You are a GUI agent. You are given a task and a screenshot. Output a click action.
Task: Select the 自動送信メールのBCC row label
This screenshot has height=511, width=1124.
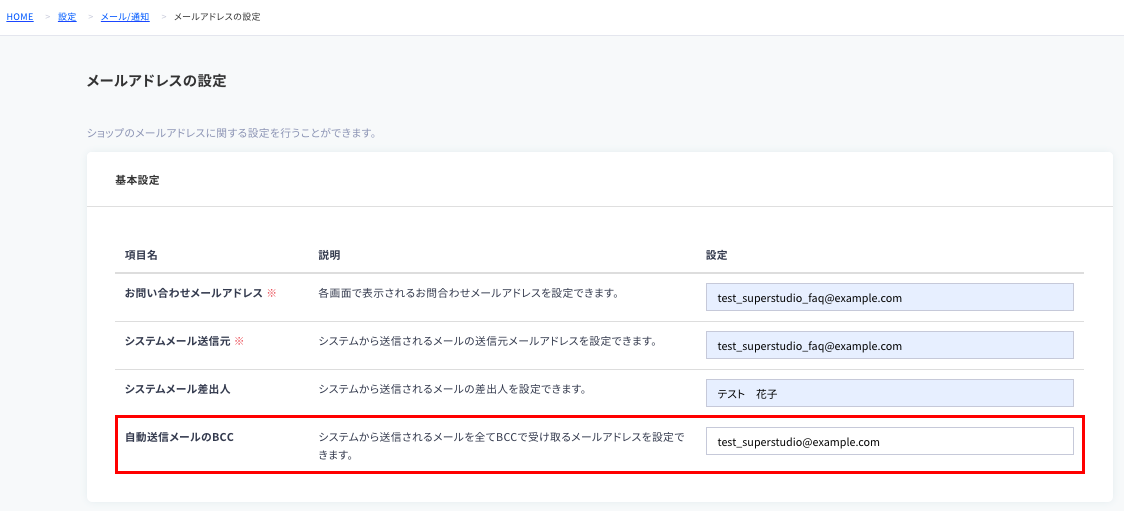click(x=179, y=436)
